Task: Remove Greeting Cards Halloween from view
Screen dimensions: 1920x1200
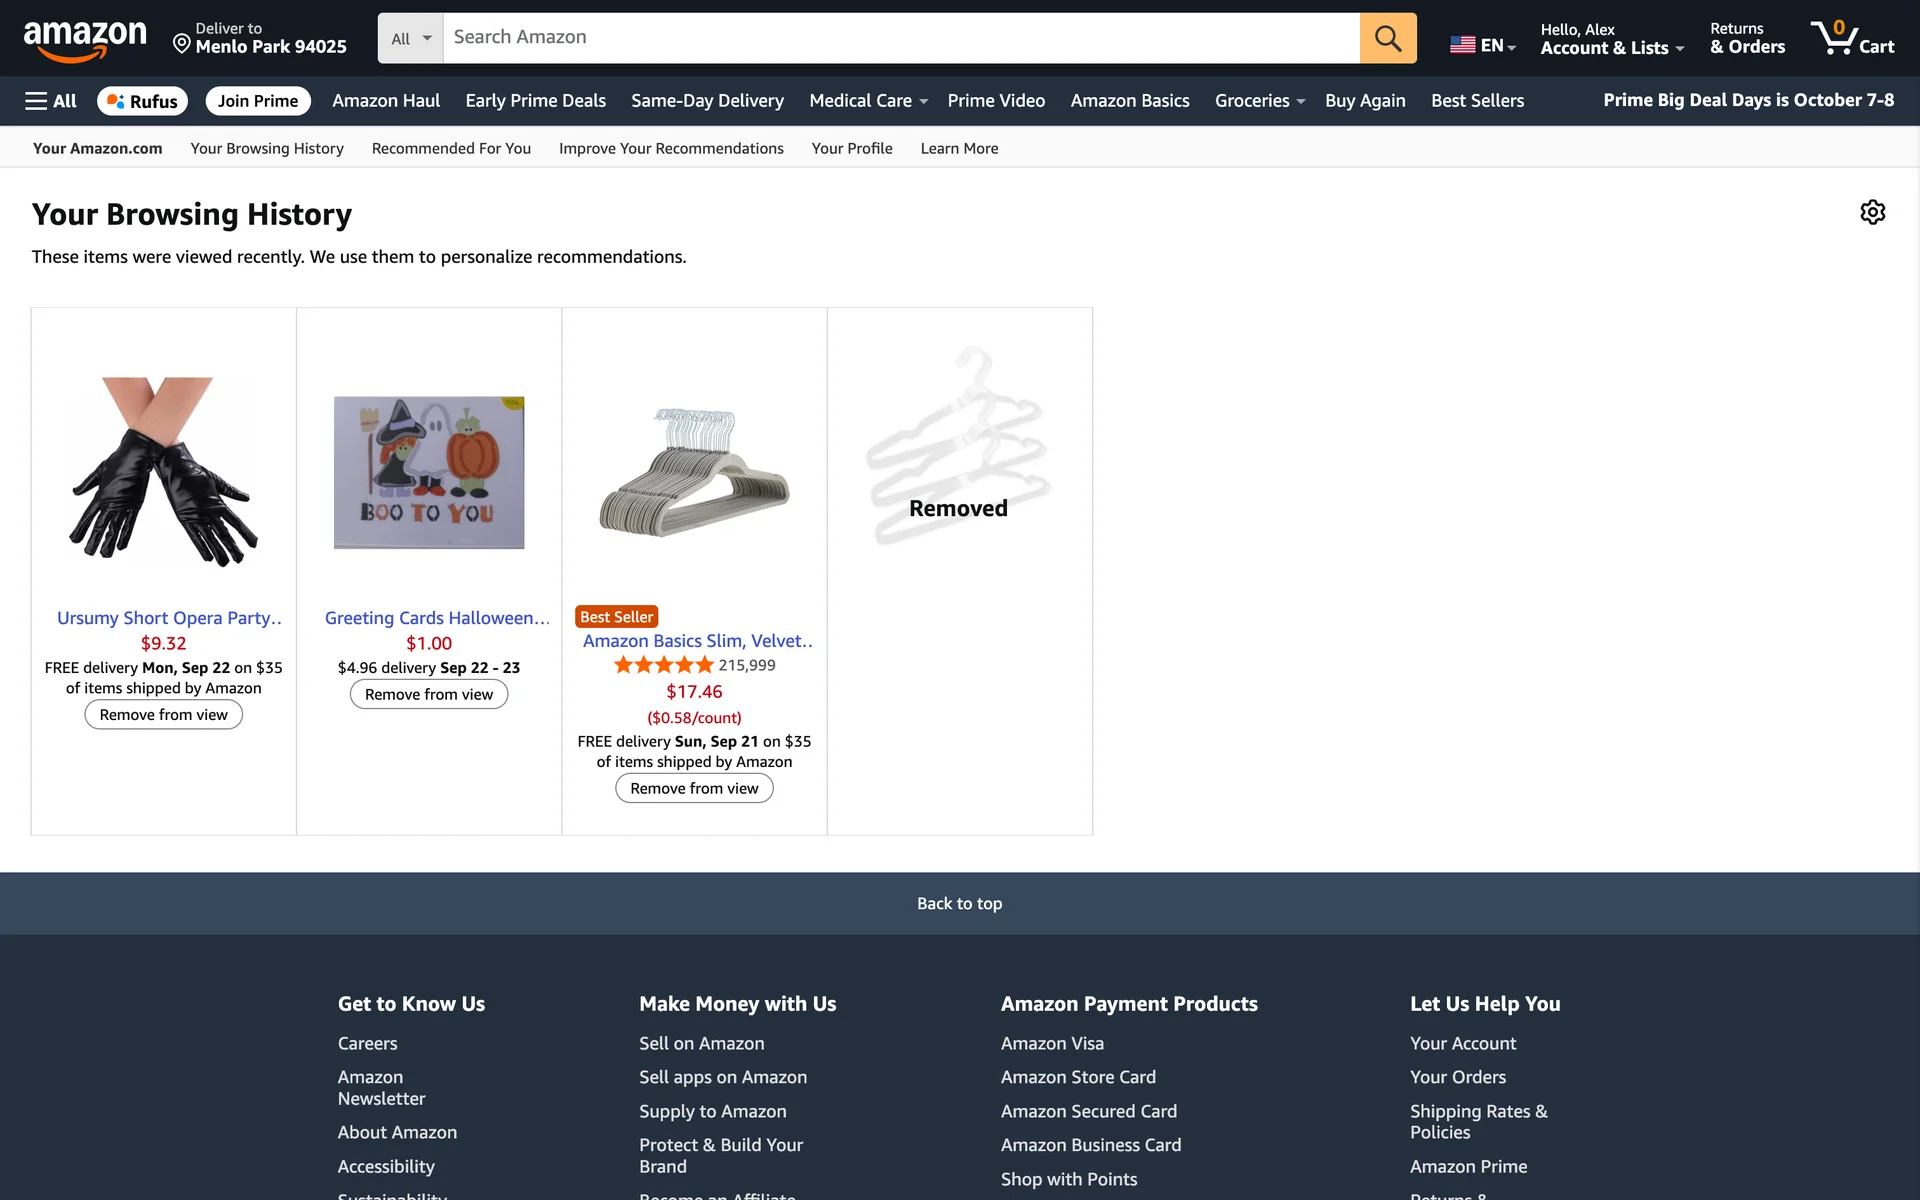Action: 428,694
